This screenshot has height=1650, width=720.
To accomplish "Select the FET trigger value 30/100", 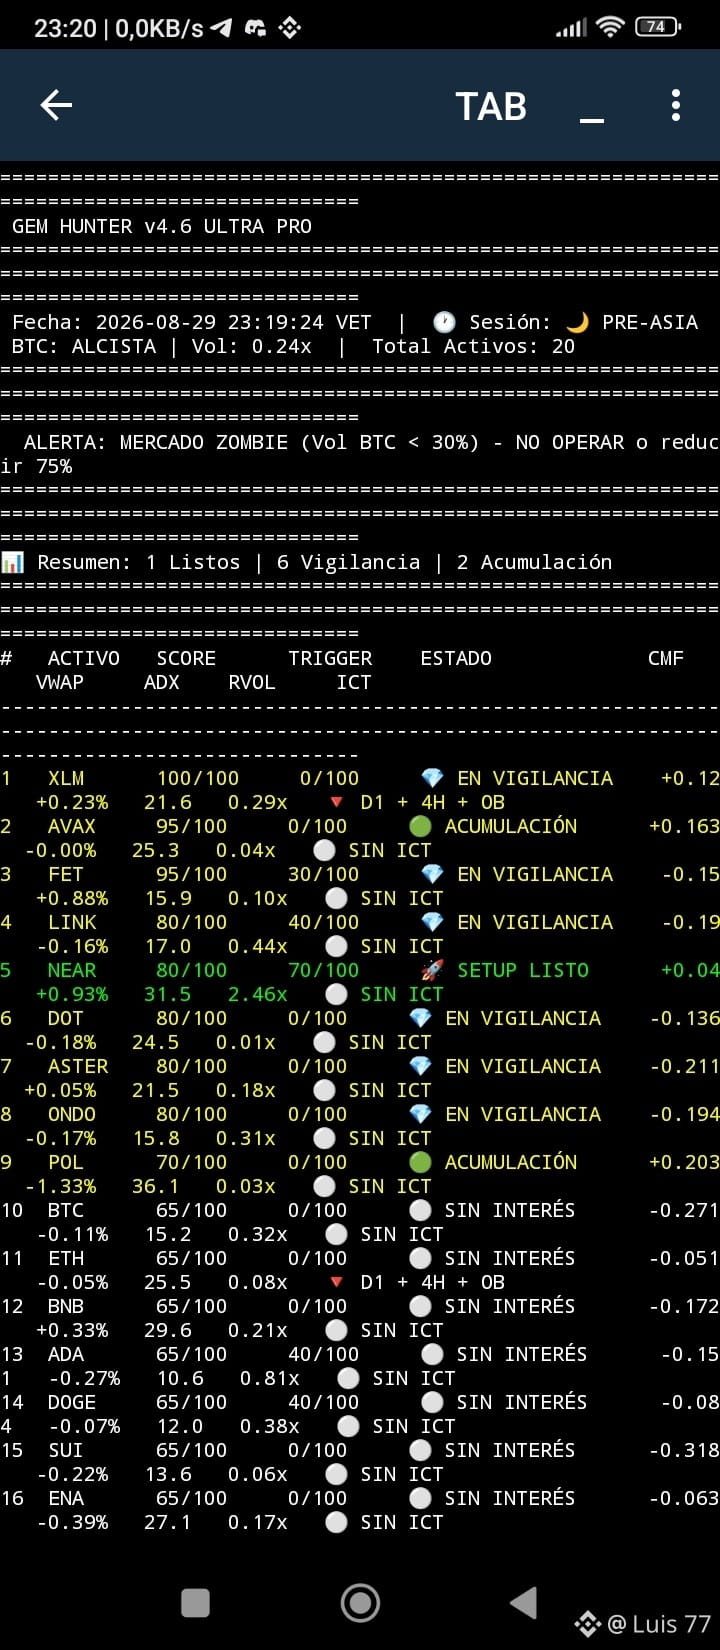I will [x=324, y=874].
